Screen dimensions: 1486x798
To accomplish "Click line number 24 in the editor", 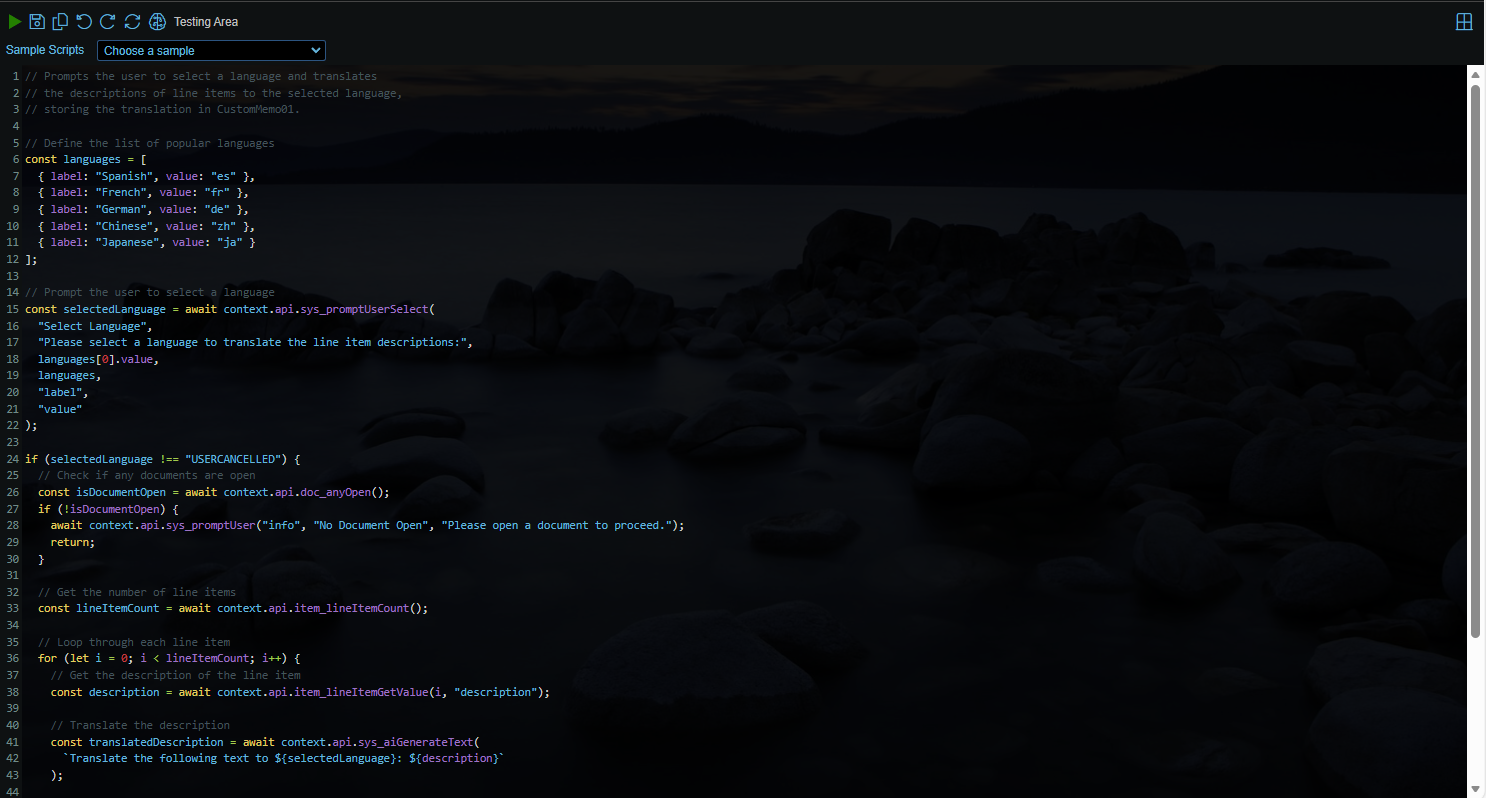I will [12, 458].
